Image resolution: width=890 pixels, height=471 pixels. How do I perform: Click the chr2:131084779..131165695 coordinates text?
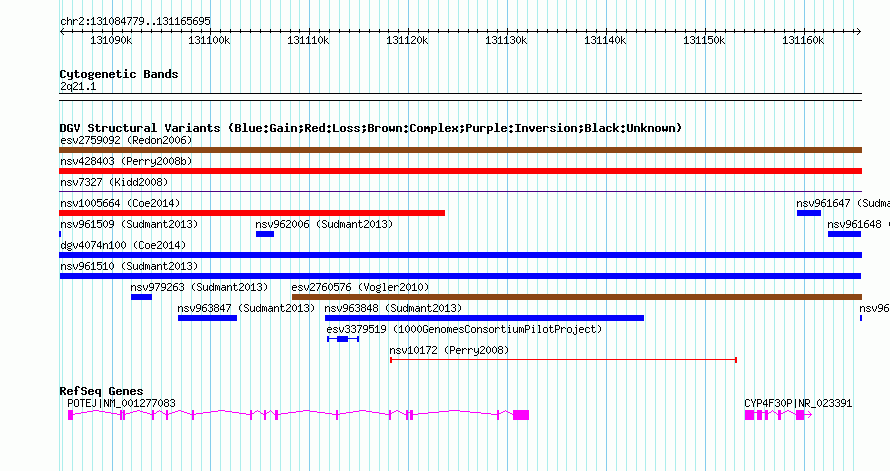[135, 21]
